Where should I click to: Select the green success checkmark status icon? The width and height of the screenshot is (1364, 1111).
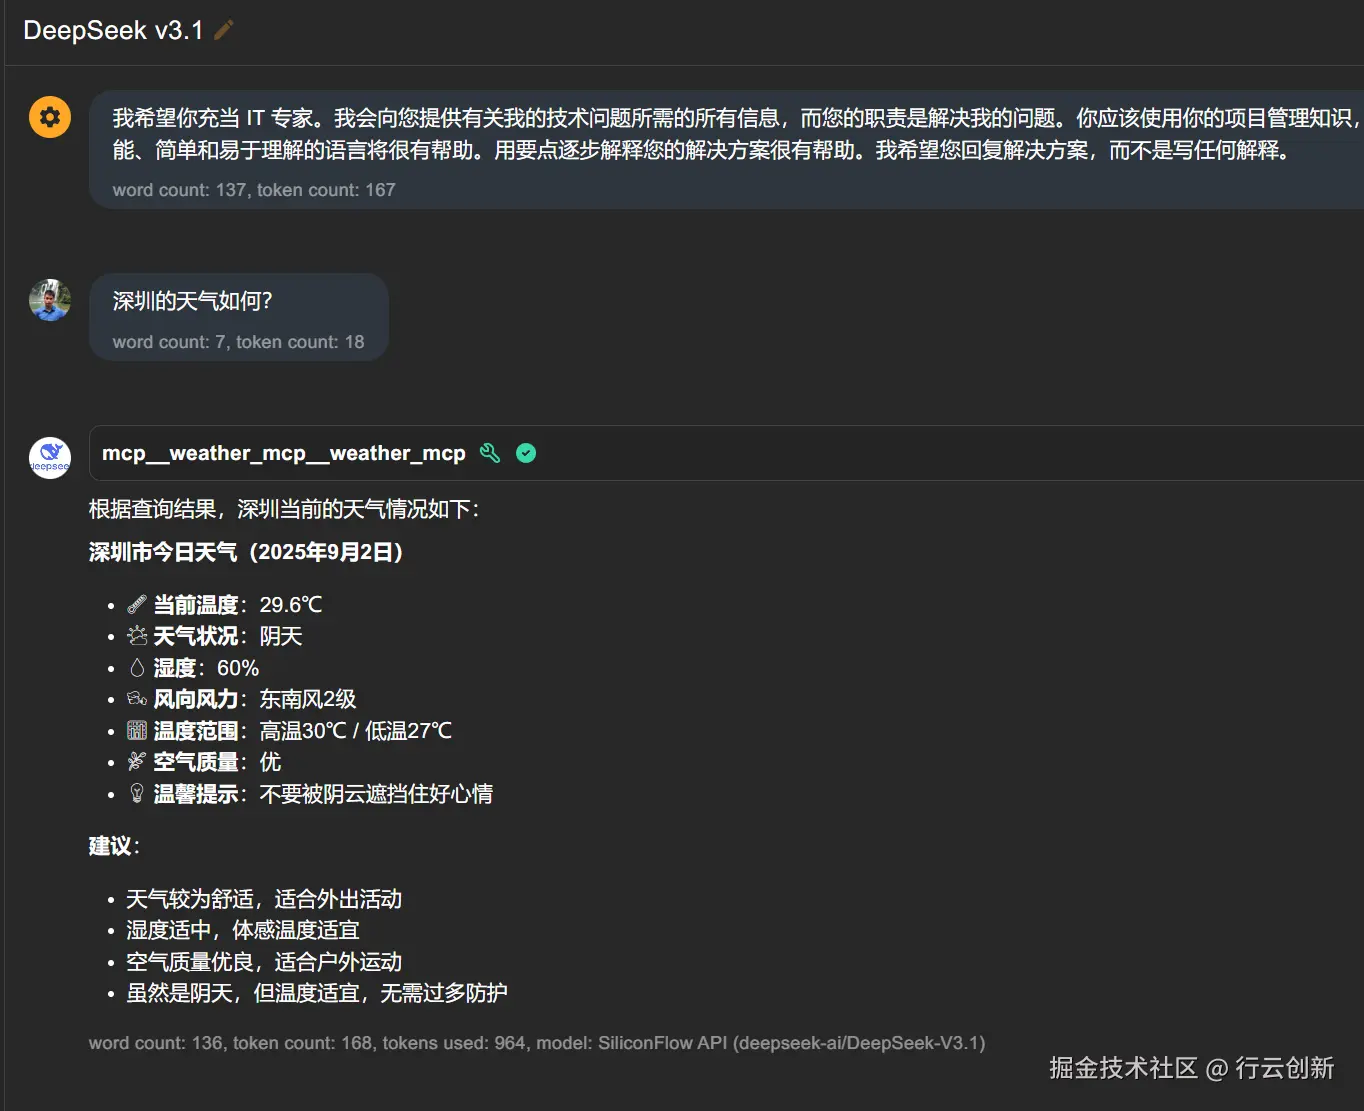(x=526, y=453)
